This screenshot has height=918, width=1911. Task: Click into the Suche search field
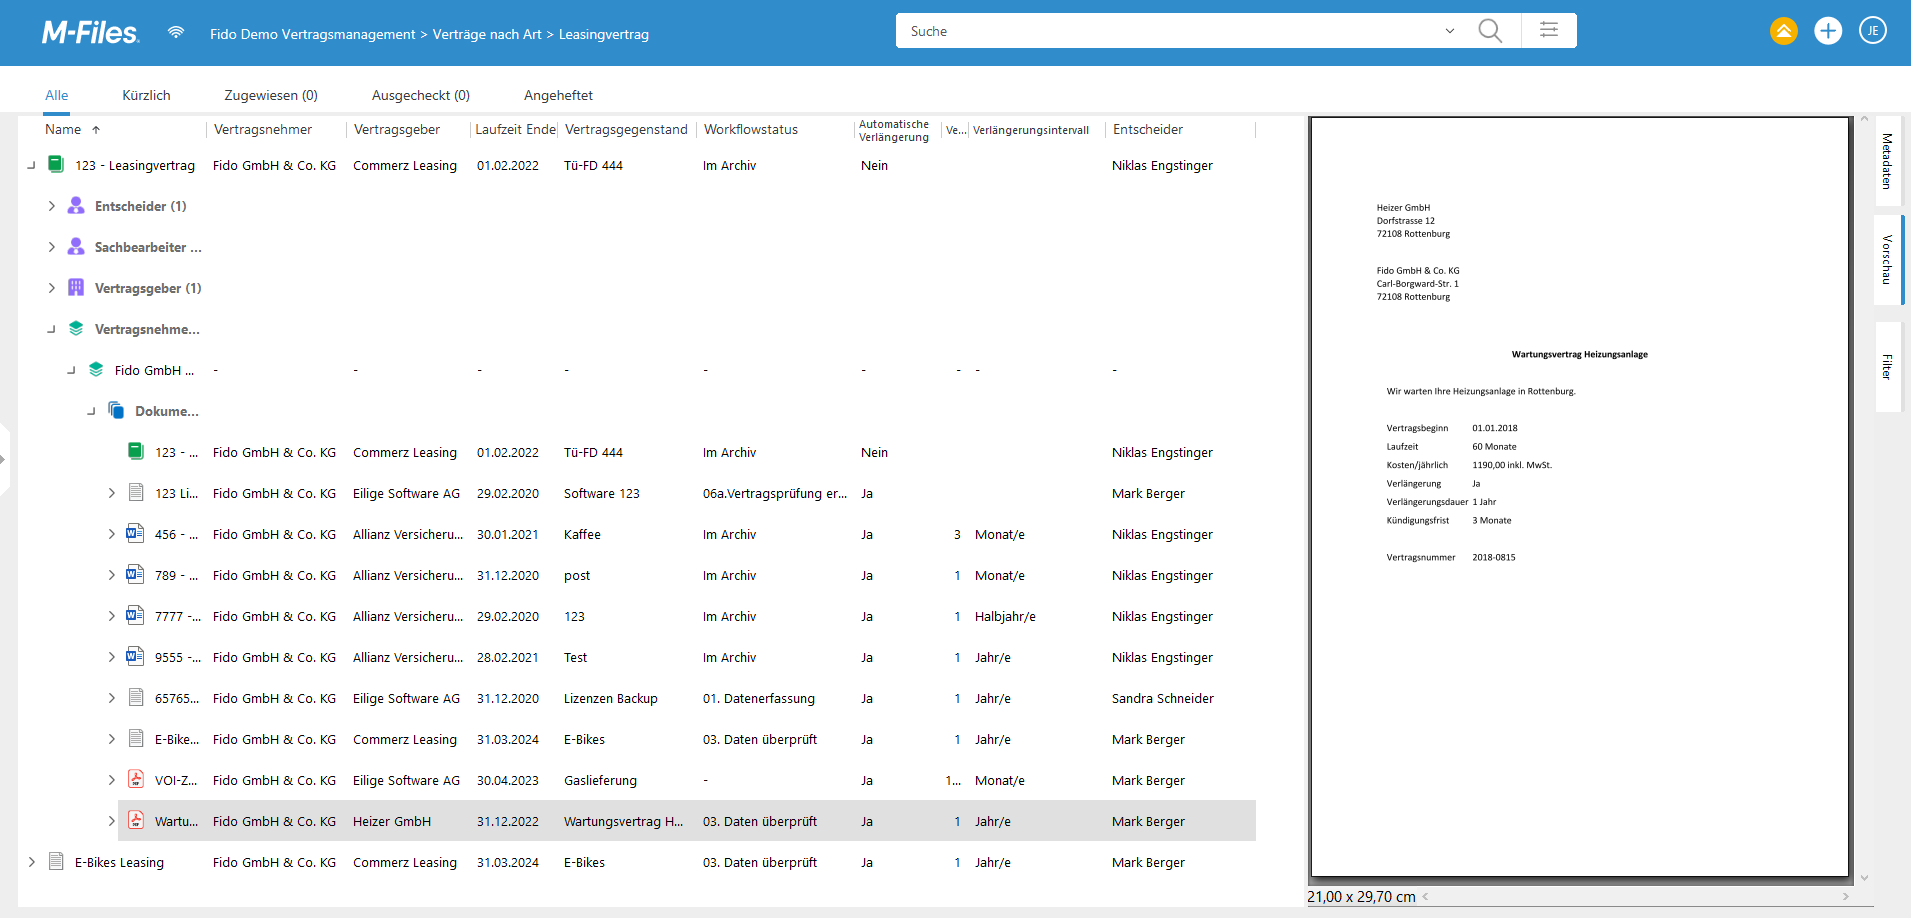pyautogui.click(x=1170, y=31)
